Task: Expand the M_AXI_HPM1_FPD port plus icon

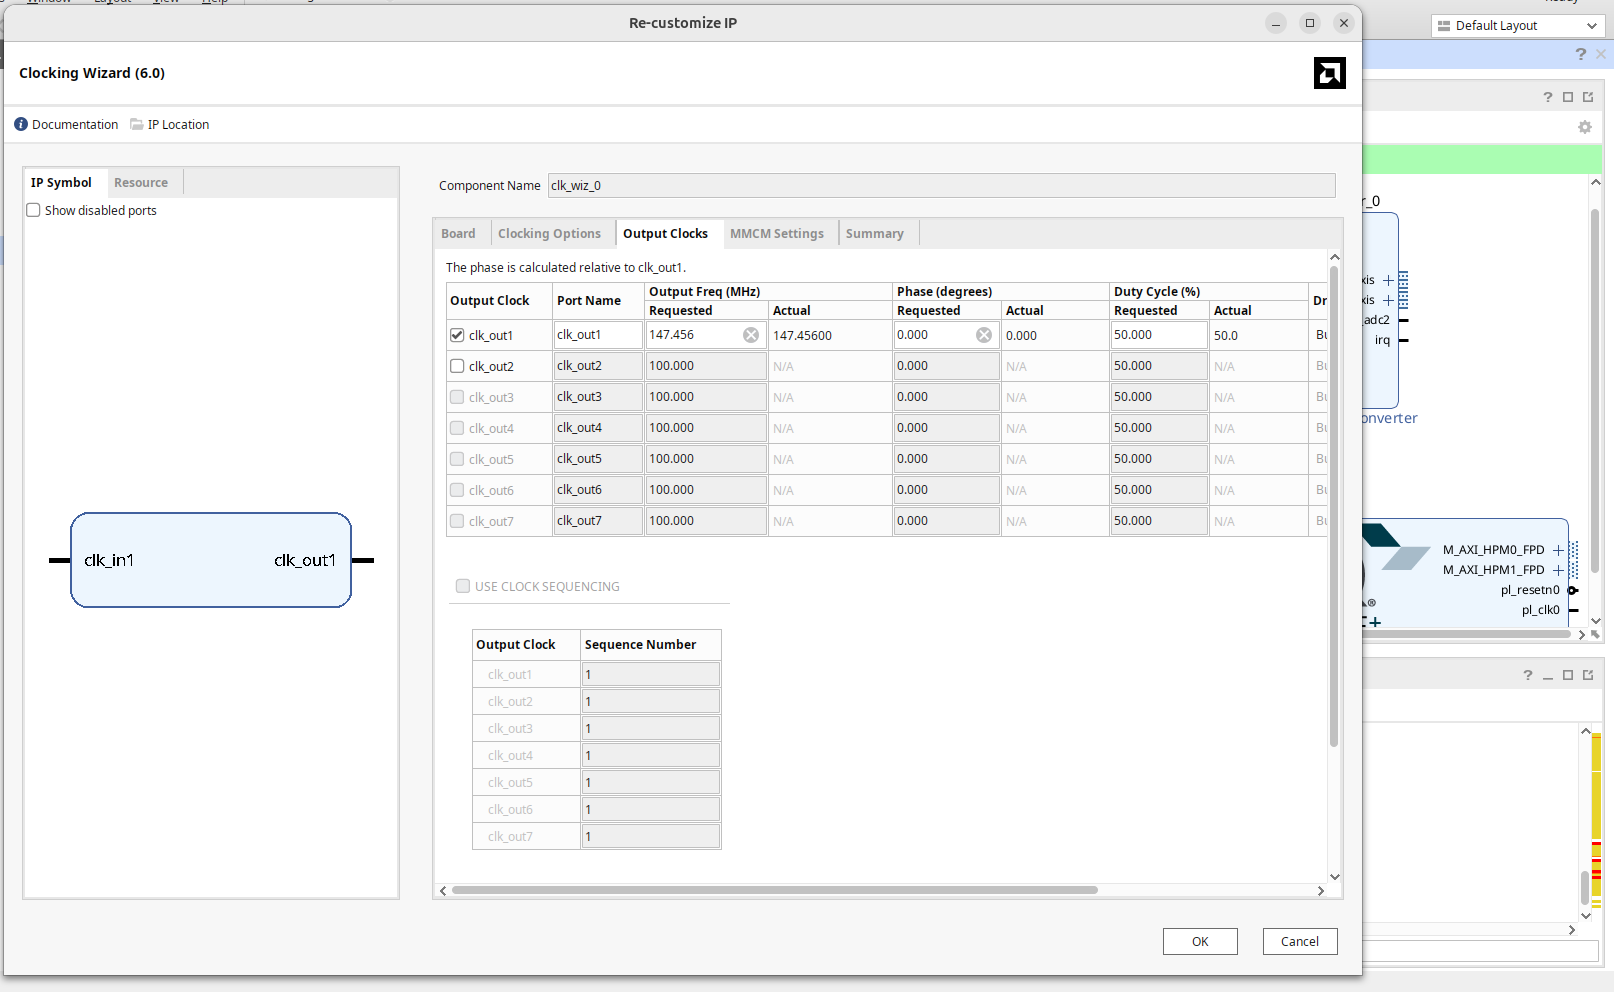Action: coord(1558,570)
